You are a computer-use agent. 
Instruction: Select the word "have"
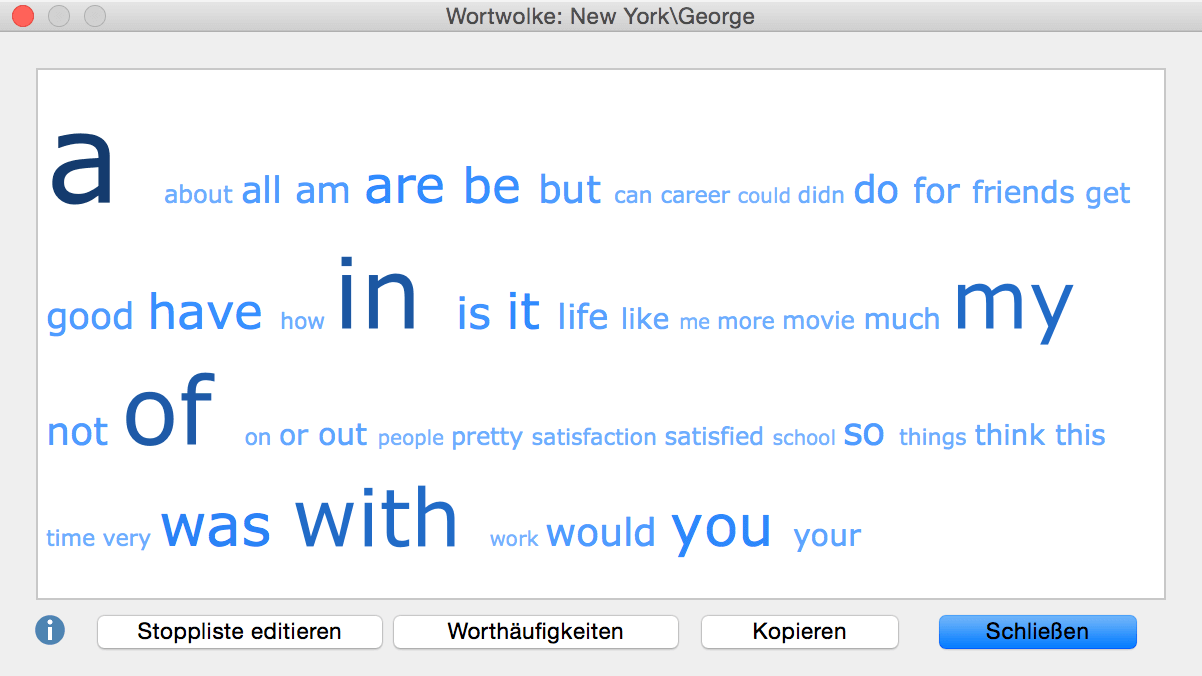[205, 312]
